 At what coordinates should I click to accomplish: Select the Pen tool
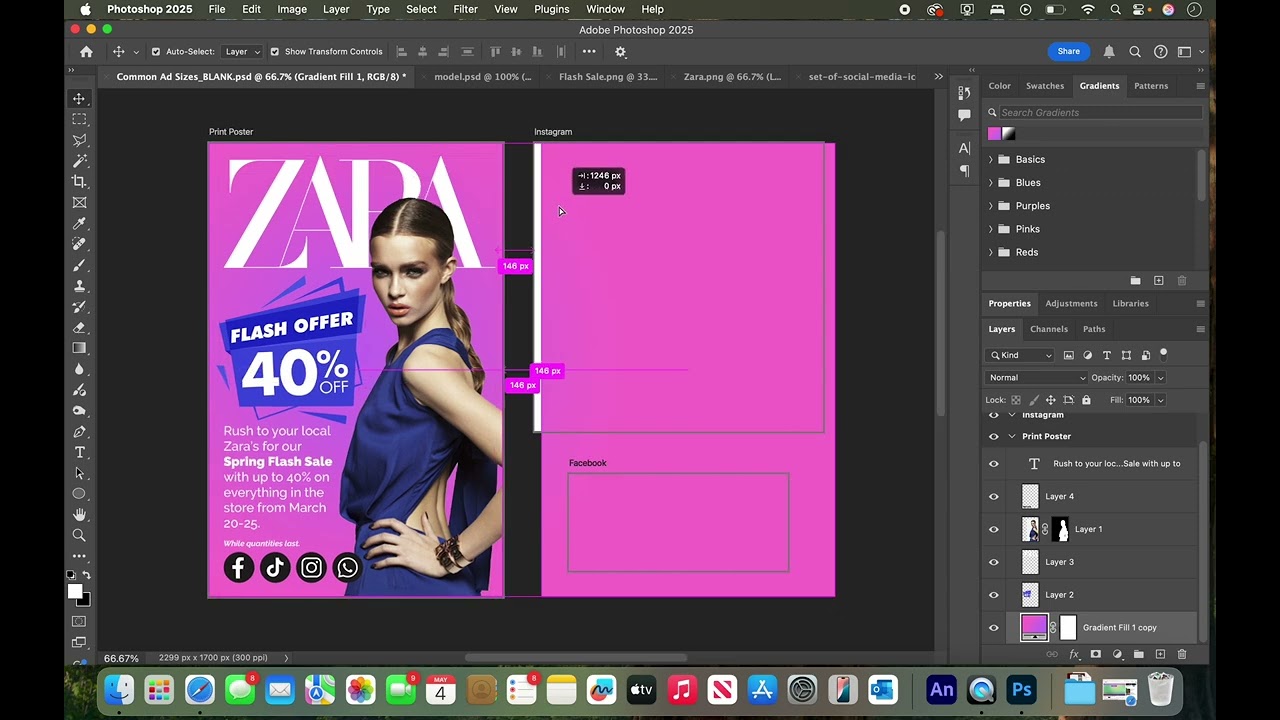click(79, 432)
